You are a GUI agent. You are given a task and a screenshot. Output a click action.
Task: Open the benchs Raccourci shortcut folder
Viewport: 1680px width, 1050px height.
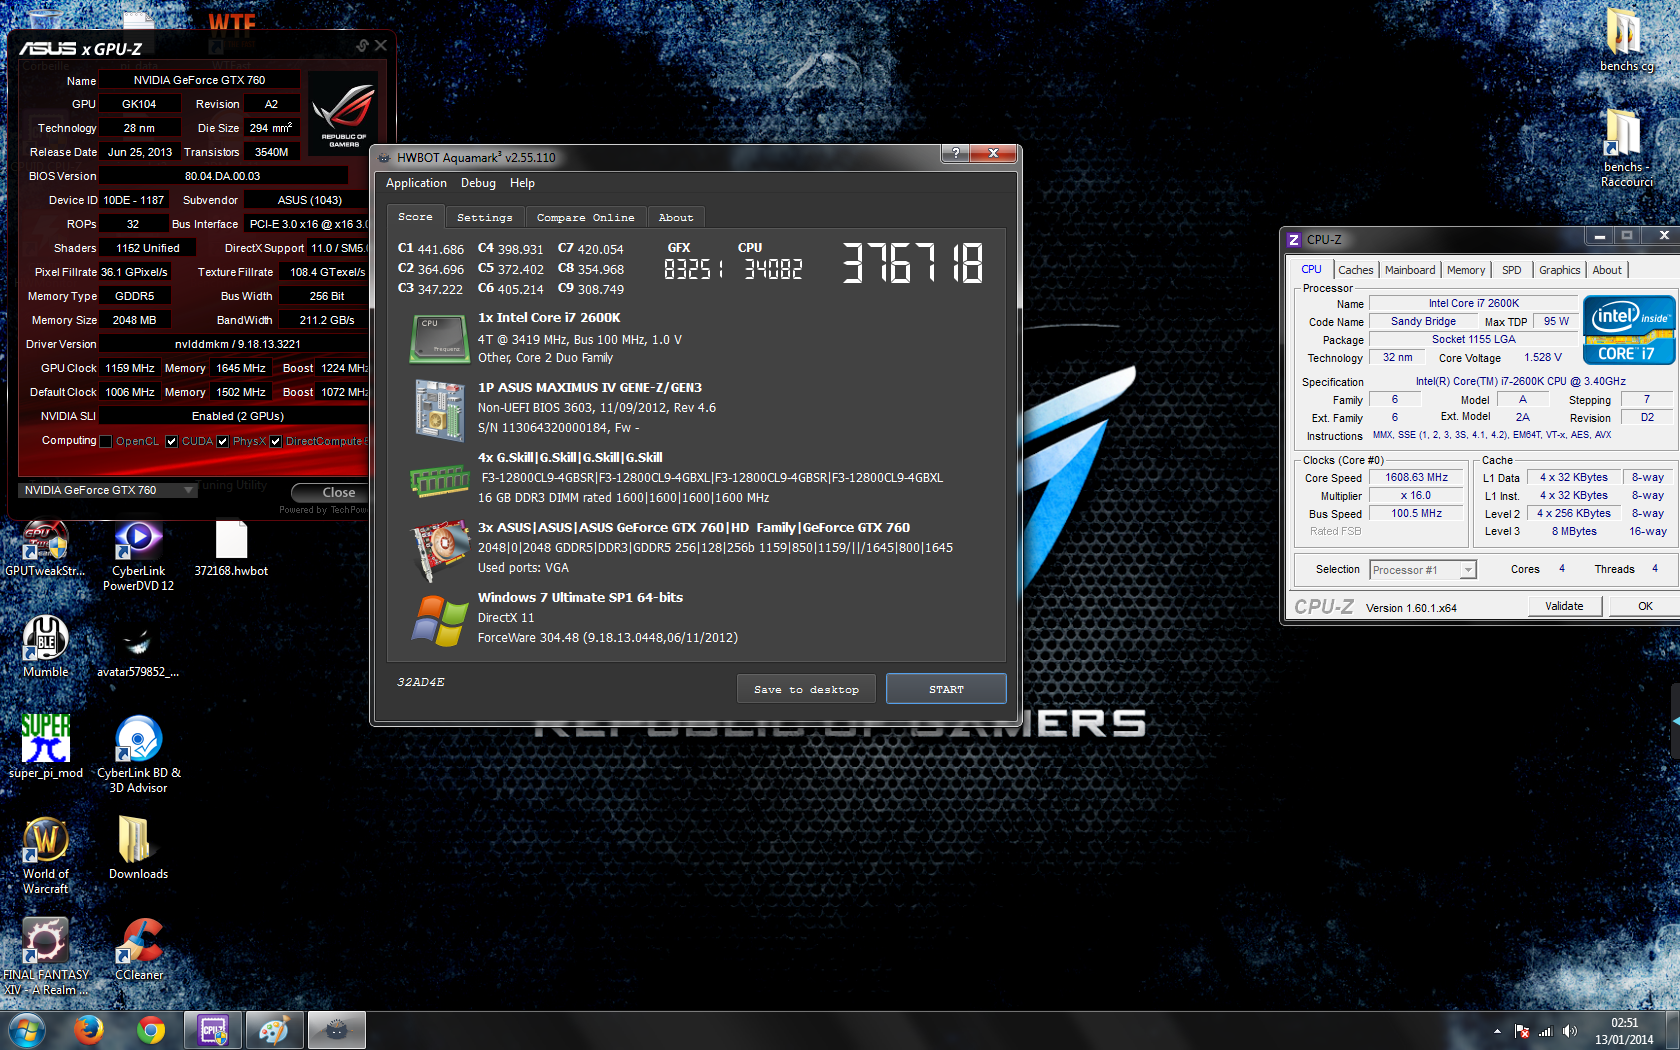[1626, 148]
